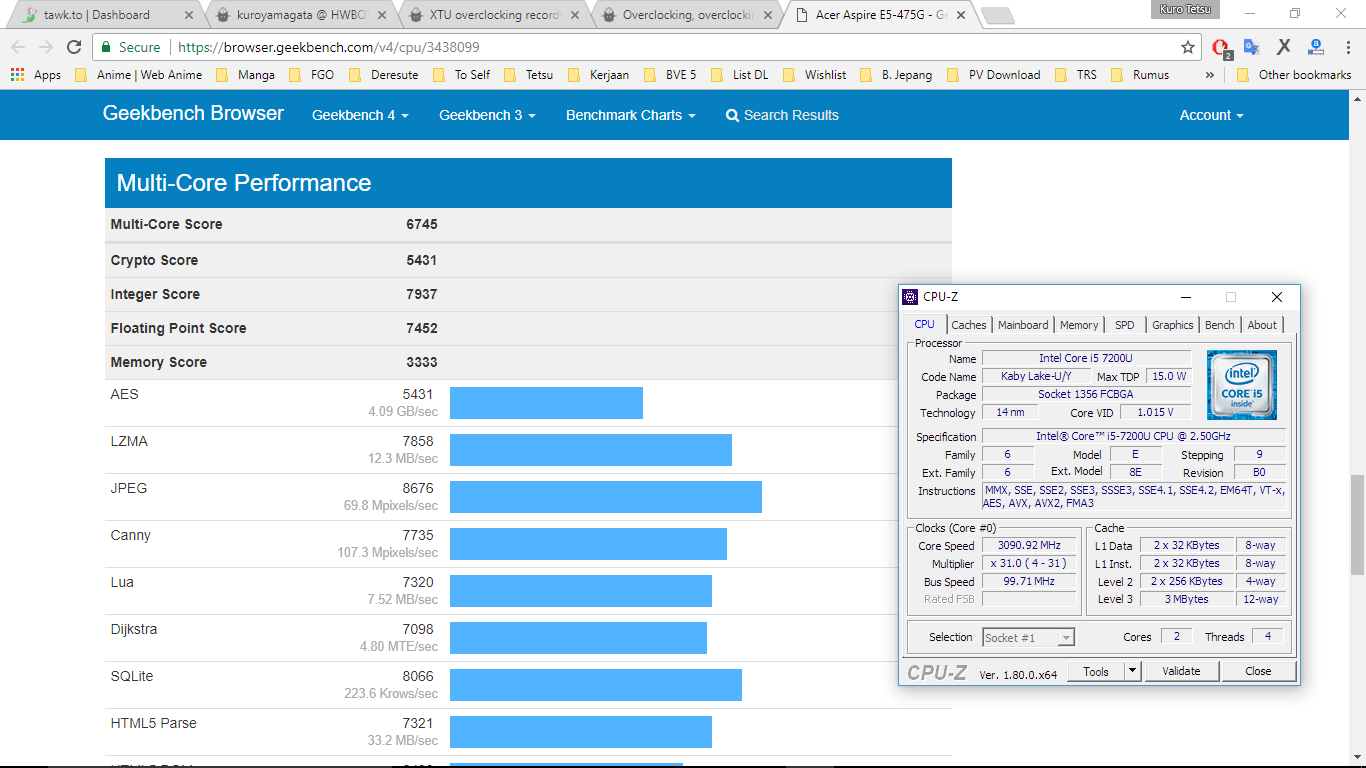Click the page vertical scrollbar thumb

[x=1357, y=525]
